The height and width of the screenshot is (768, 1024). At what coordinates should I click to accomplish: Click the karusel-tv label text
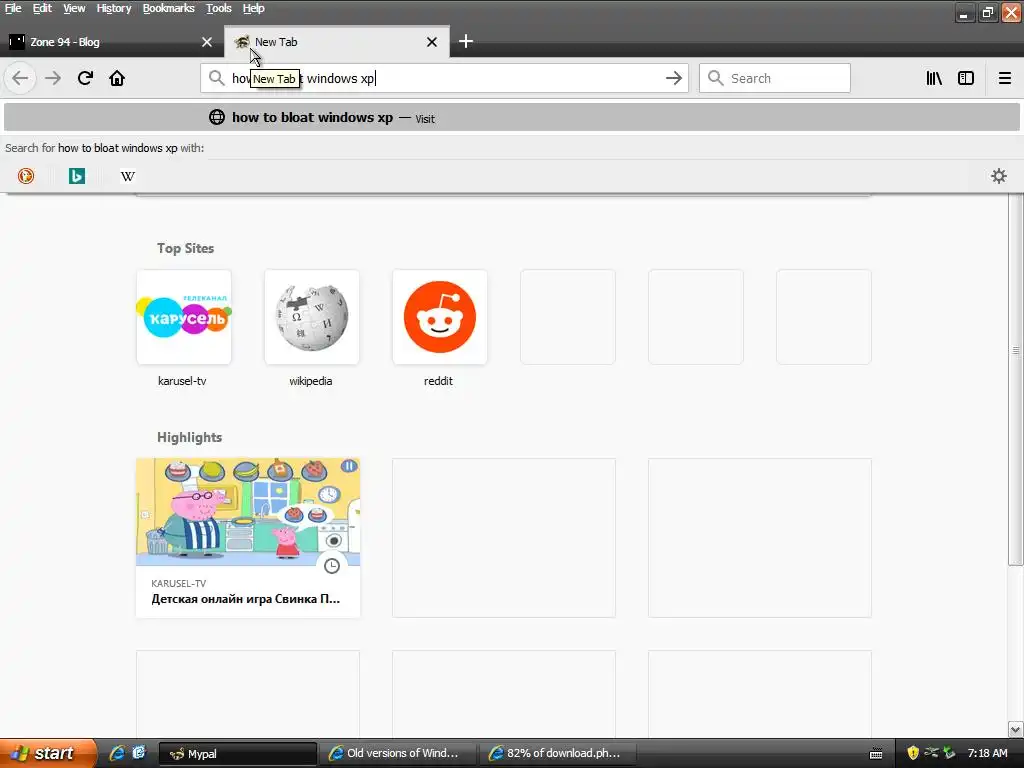182,381
